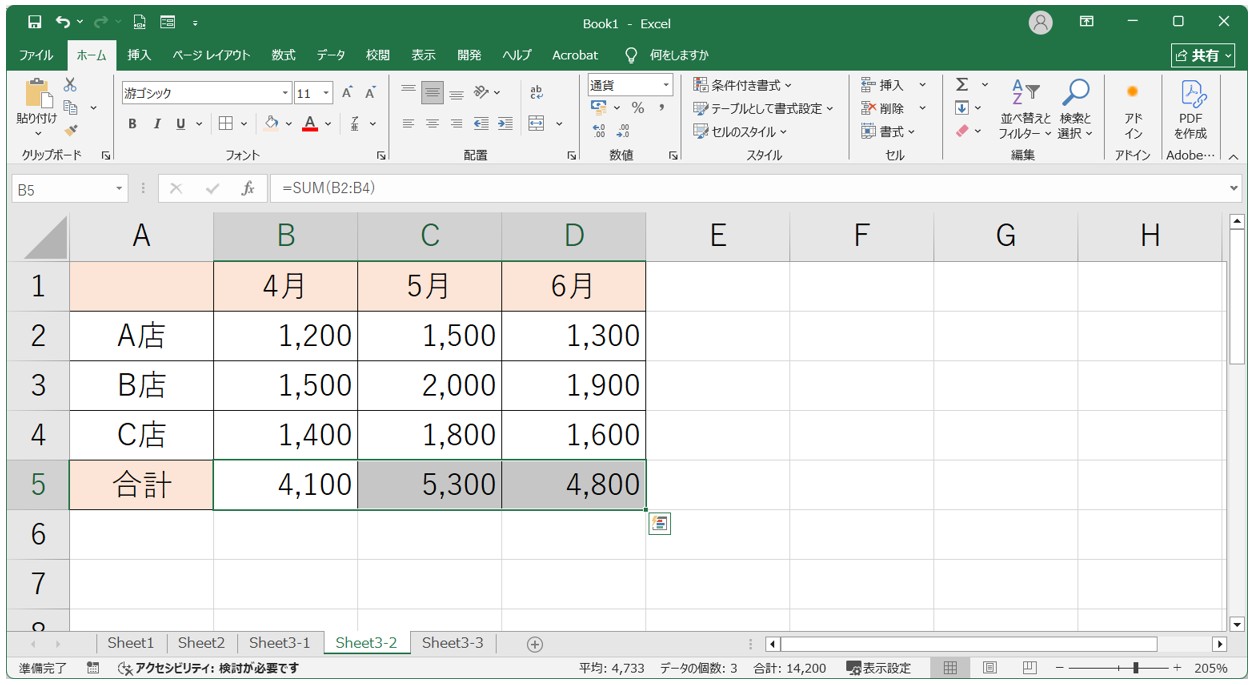The width and height of the screenshot is (1254, 685).
Task: Click the 何をしますか search field
Action: click(679, 55)
